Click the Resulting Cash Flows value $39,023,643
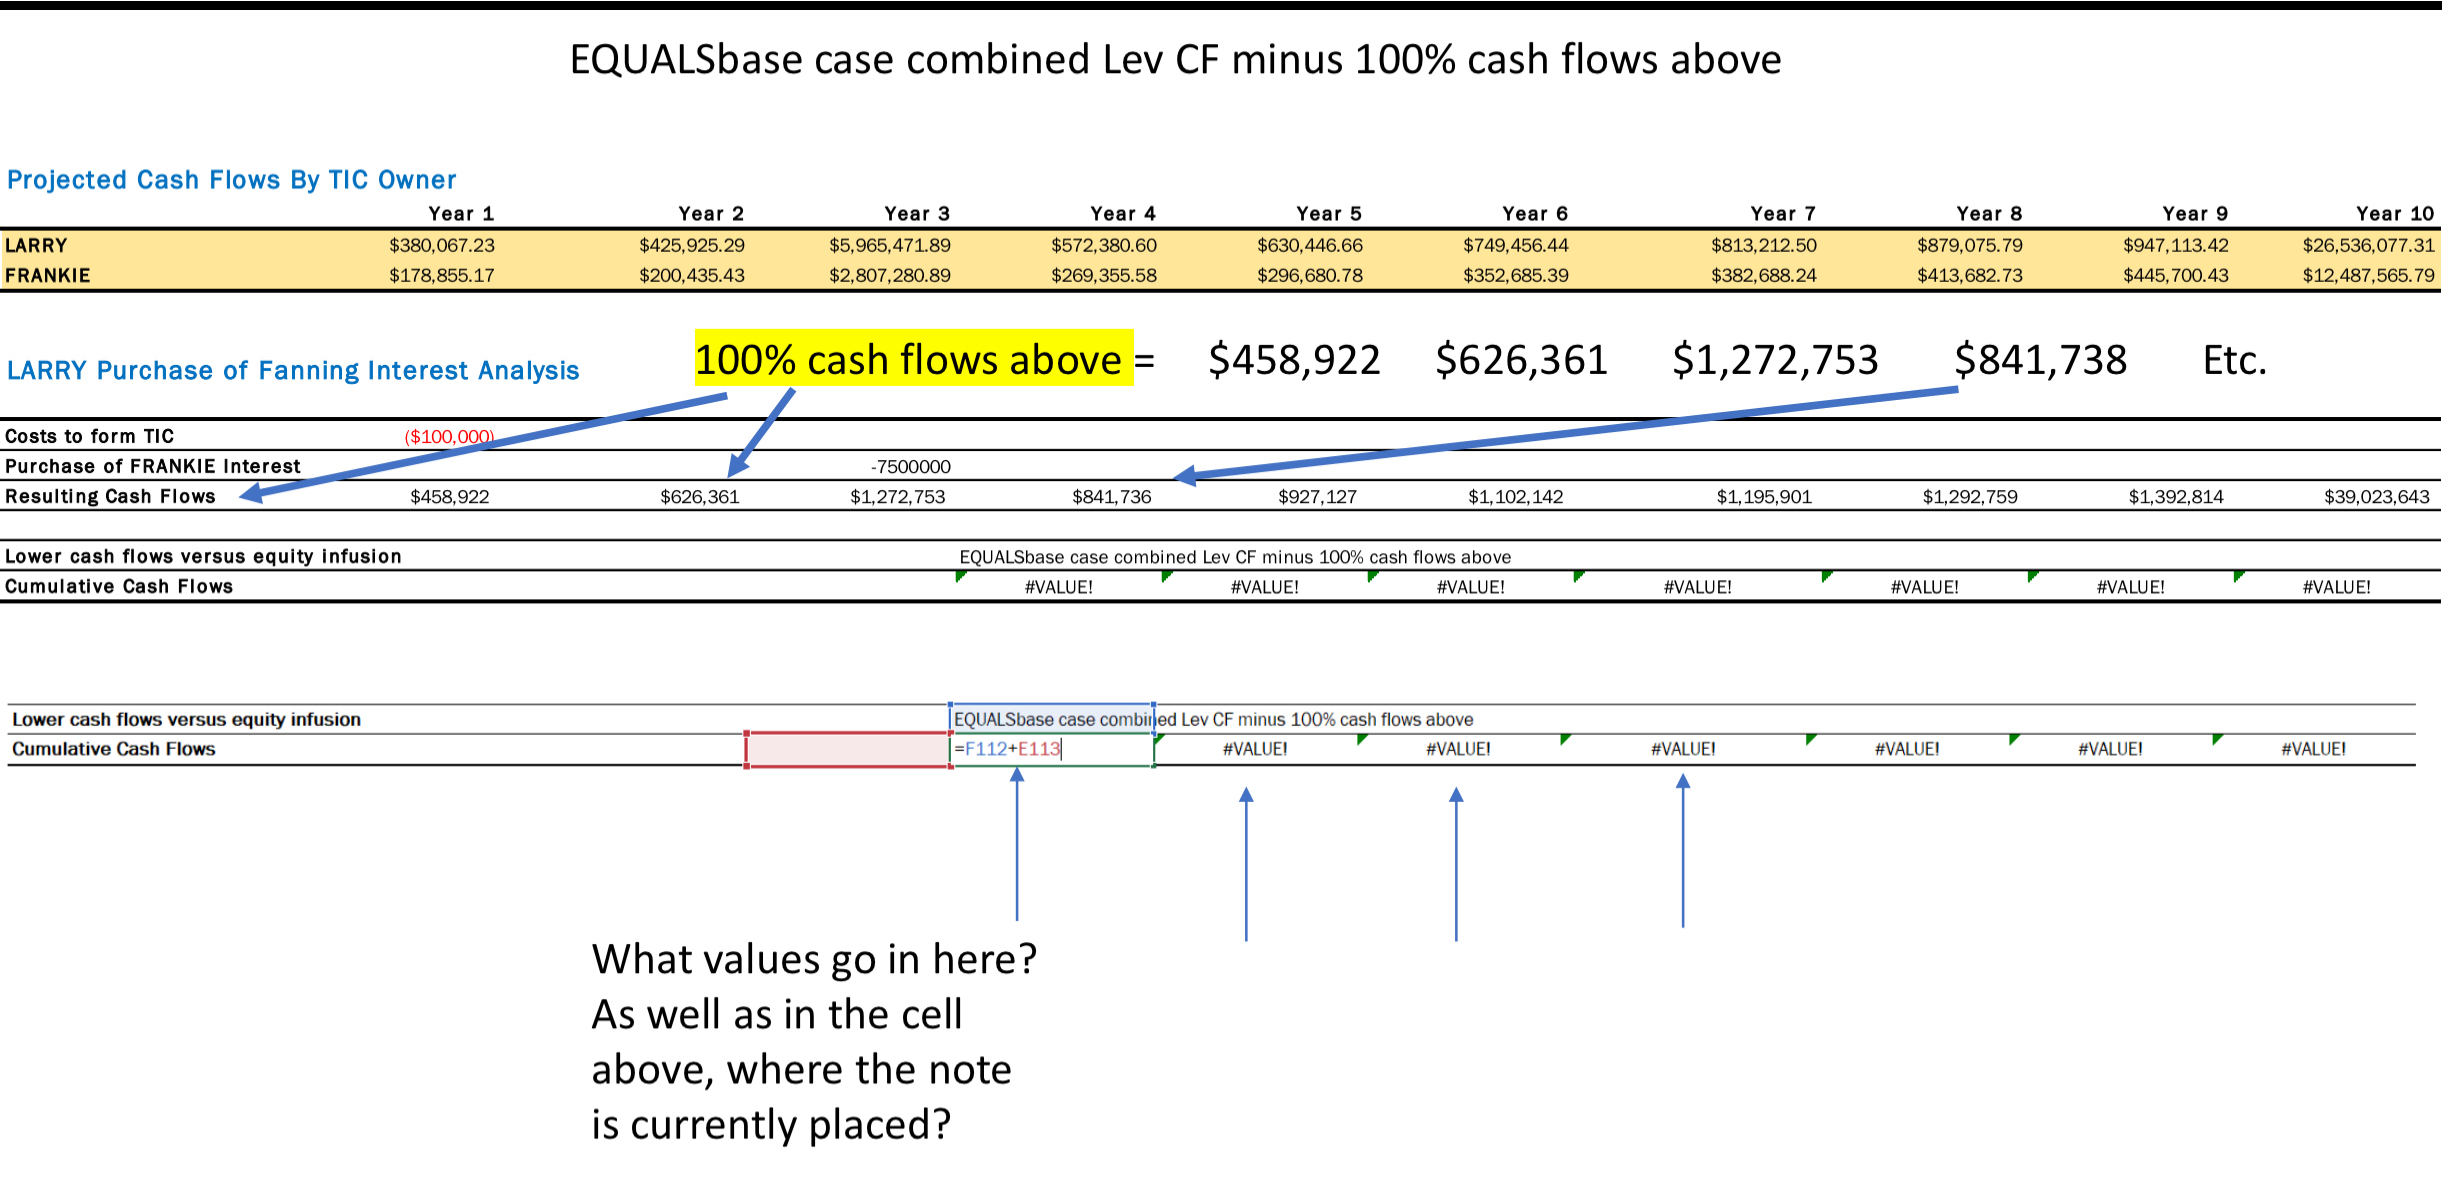This screenshot has height=1186, width=2442. [2376, 496]
